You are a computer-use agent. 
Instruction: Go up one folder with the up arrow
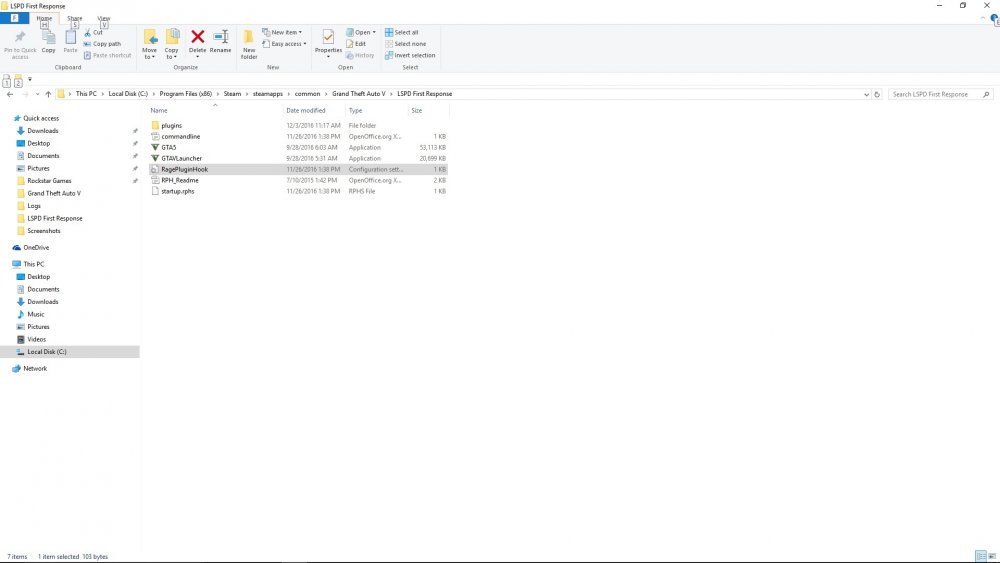[48, 94]
